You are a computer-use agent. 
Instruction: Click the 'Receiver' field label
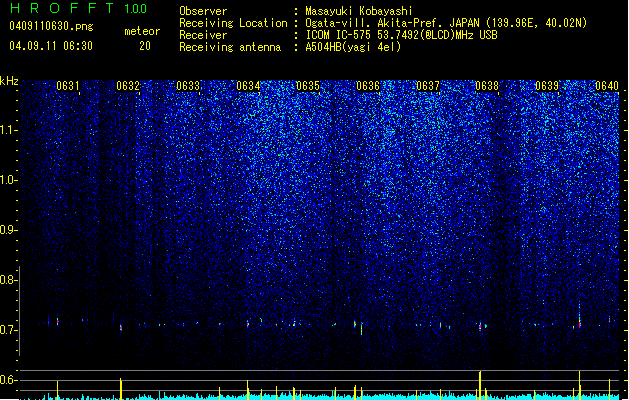[203, 35]
